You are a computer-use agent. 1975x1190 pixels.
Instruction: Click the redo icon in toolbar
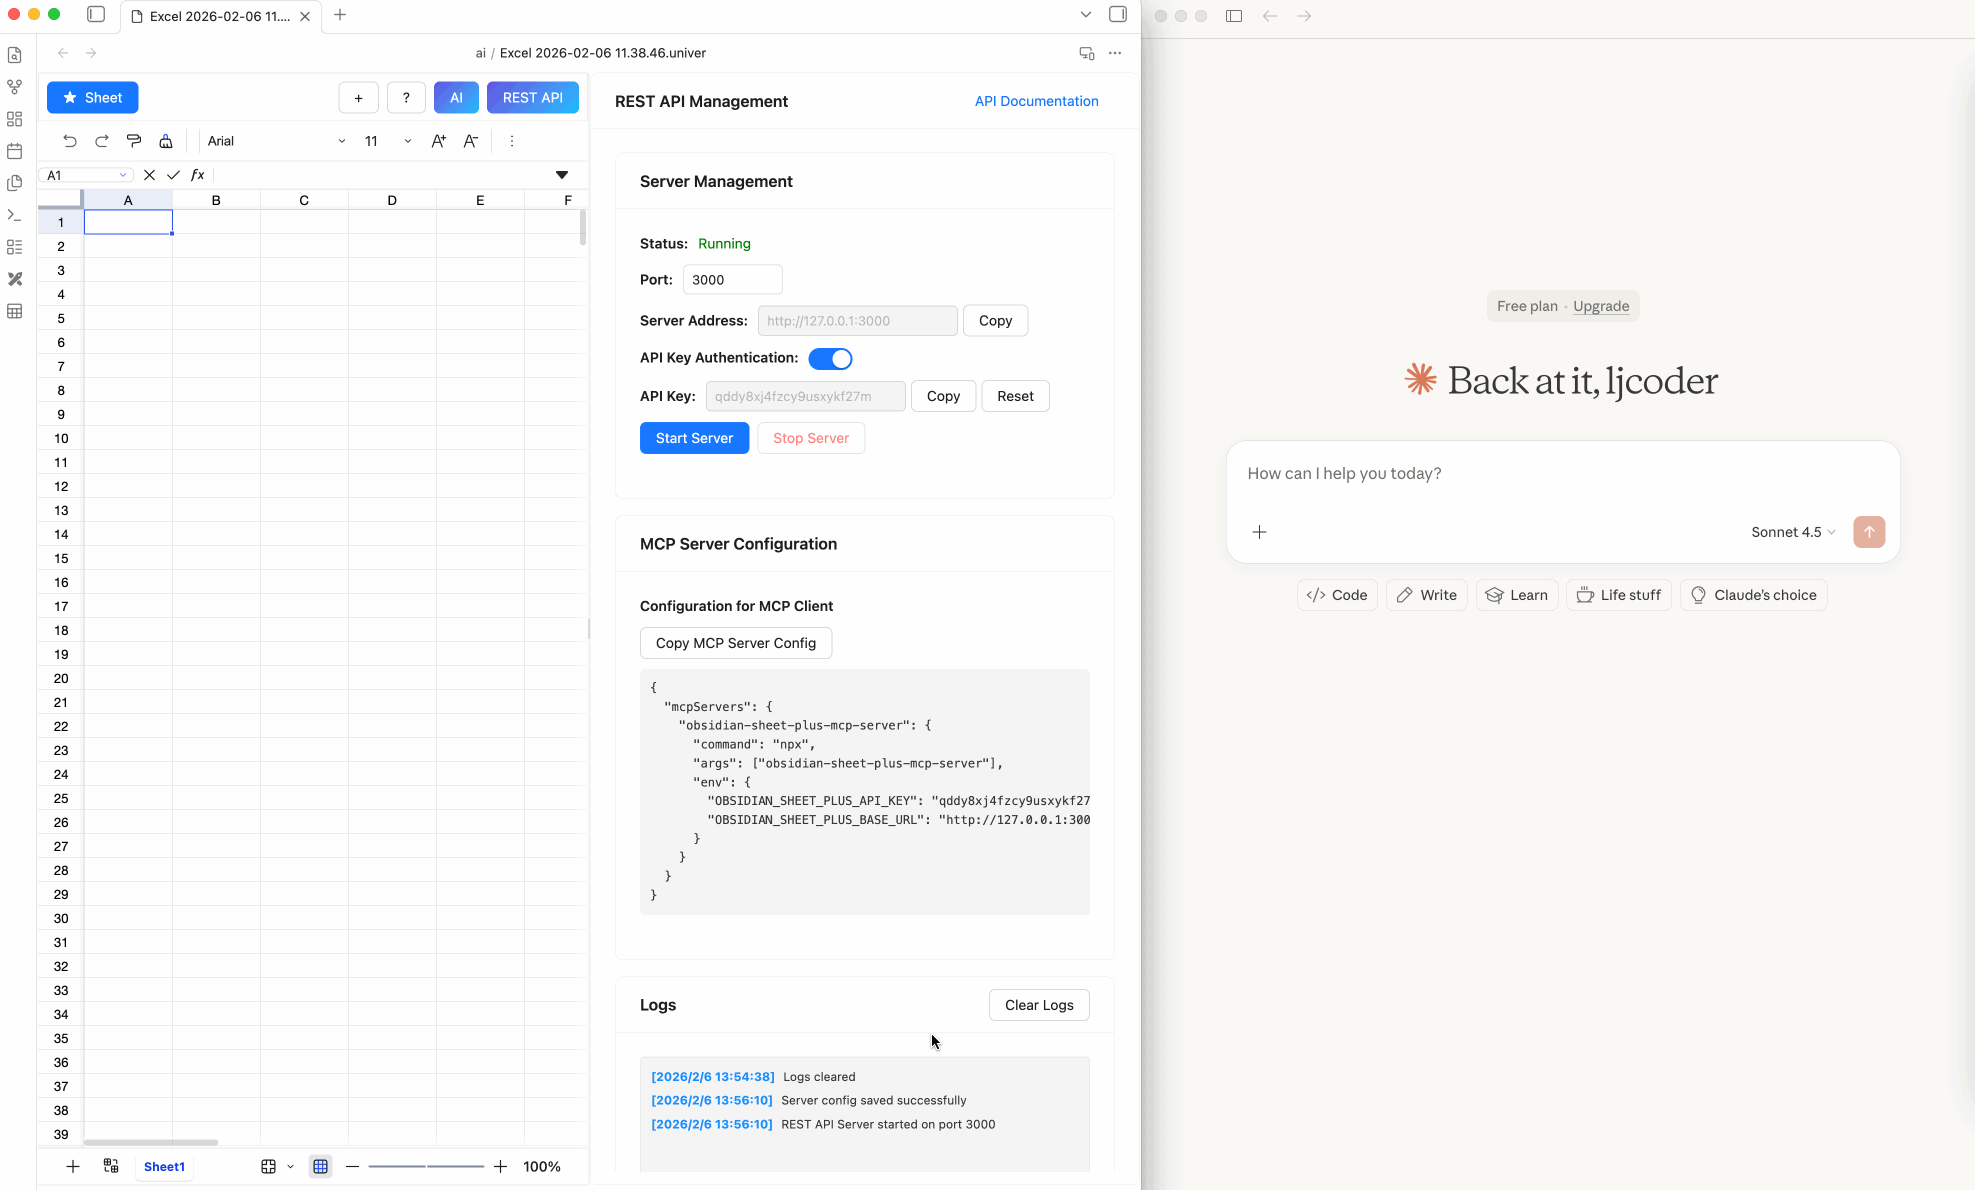(102, 141)
